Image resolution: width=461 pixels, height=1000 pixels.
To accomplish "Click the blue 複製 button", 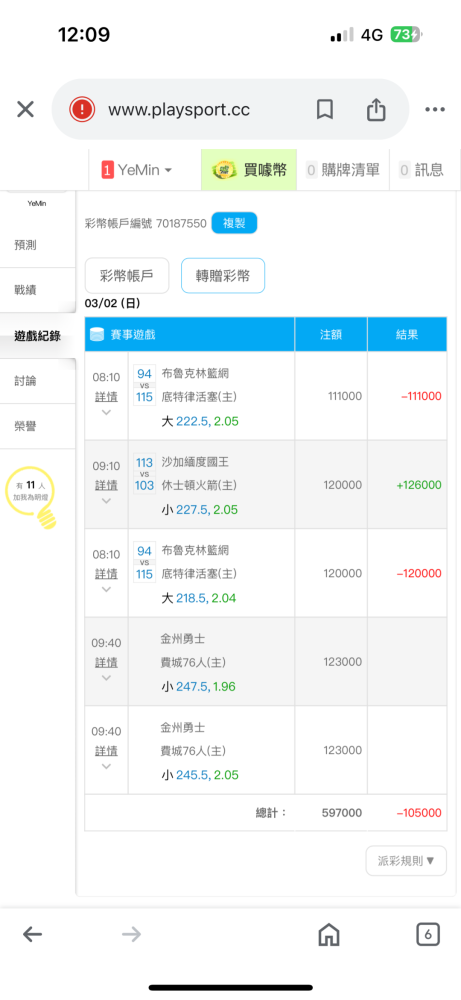I will pos(235,223).
